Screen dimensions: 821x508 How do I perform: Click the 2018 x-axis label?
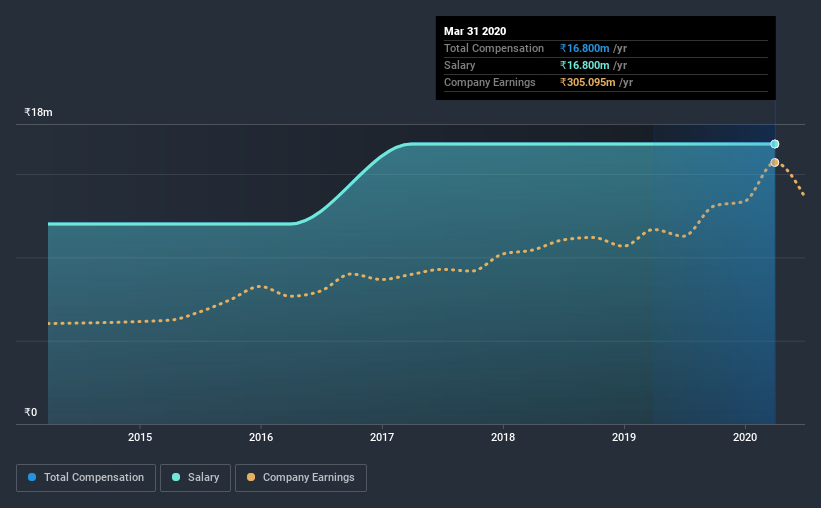point(503,437)
